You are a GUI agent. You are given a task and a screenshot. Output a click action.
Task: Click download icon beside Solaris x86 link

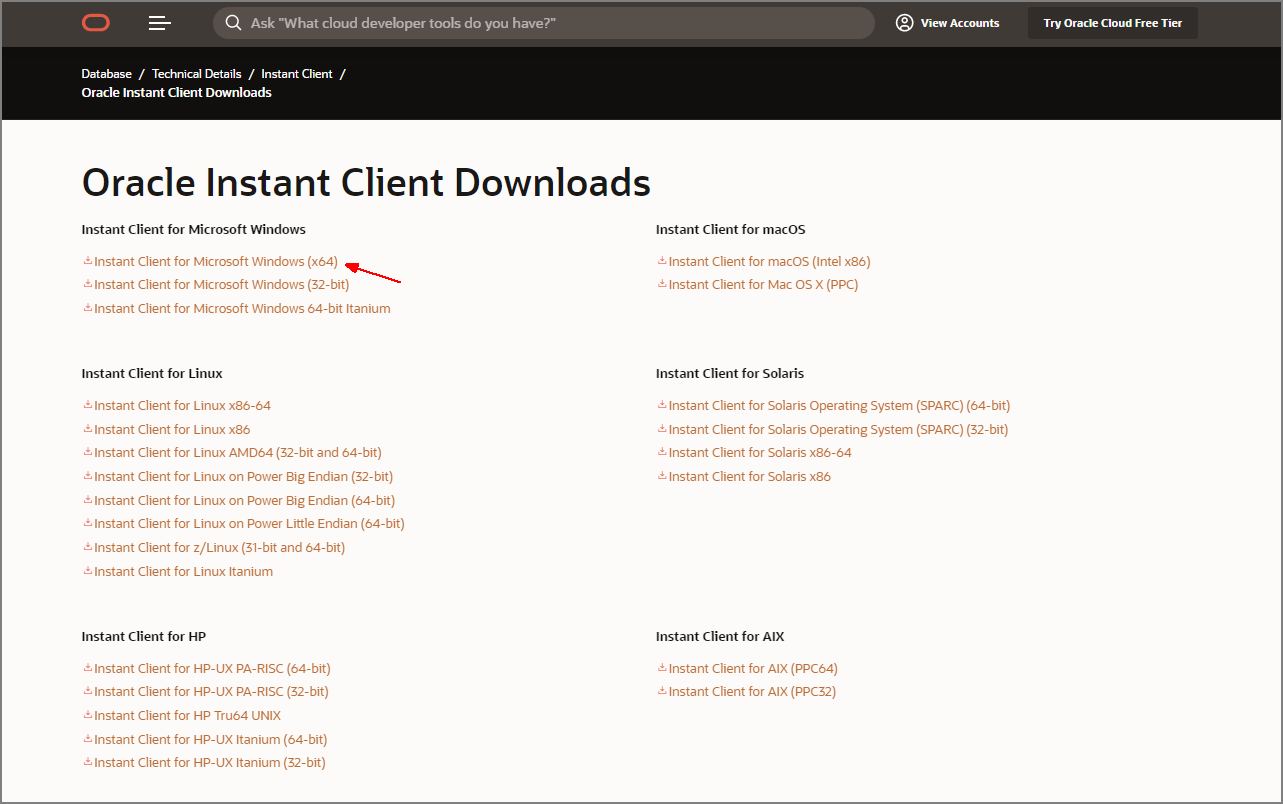[x=661, y=476]
